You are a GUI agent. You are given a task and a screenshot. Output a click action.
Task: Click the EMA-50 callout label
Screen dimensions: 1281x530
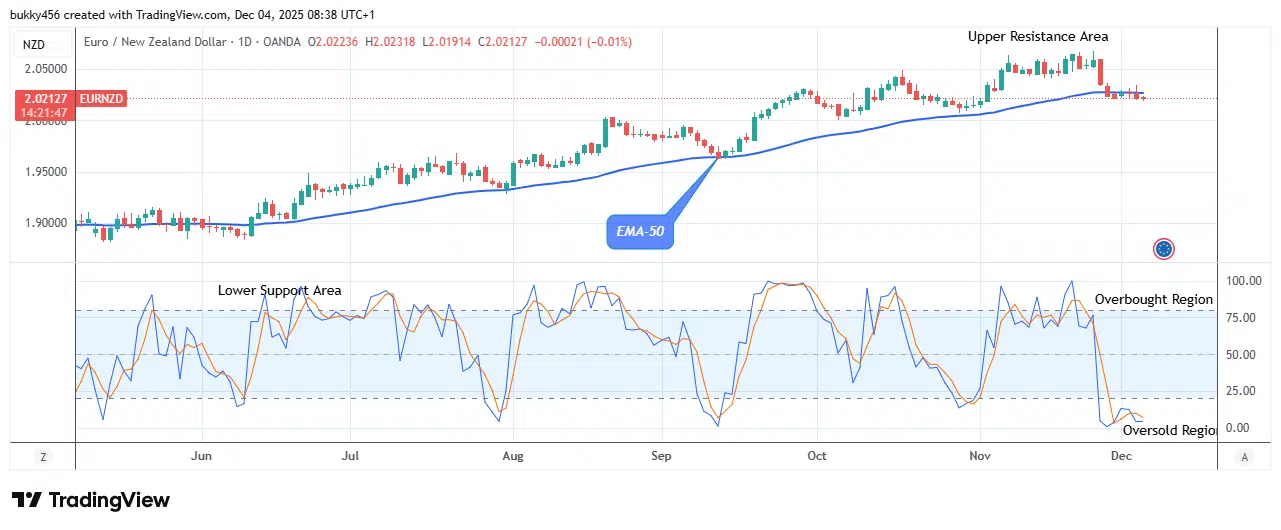pos(639,233)
